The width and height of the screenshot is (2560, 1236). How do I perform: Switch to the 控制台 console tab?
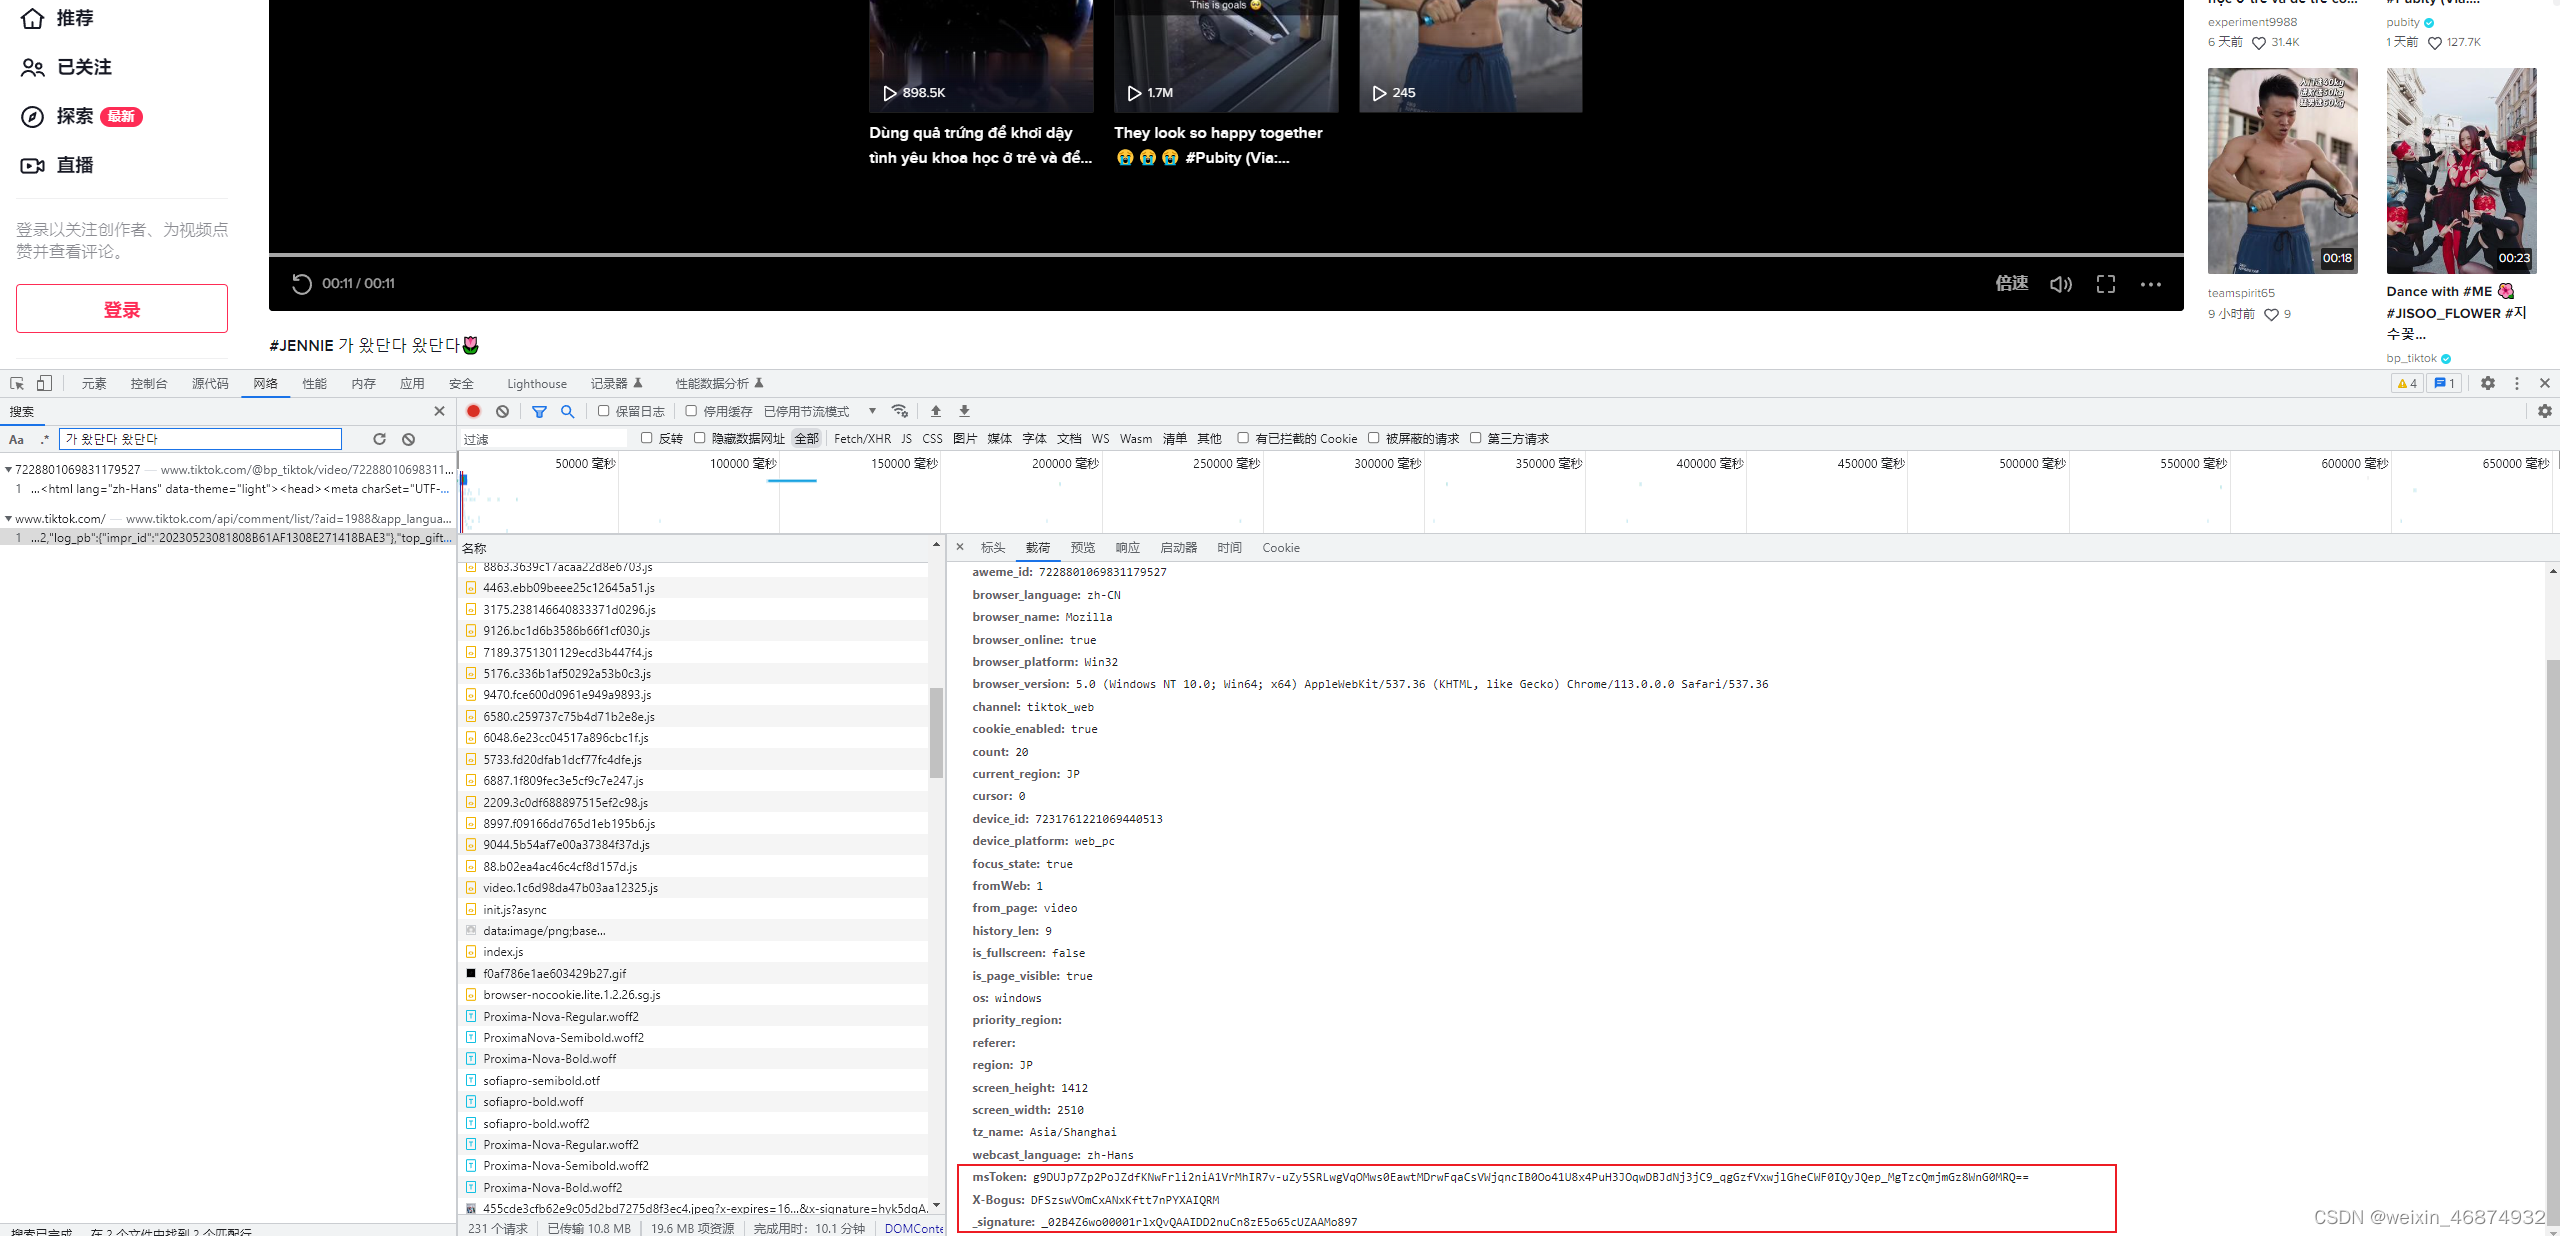click(148, 383)
